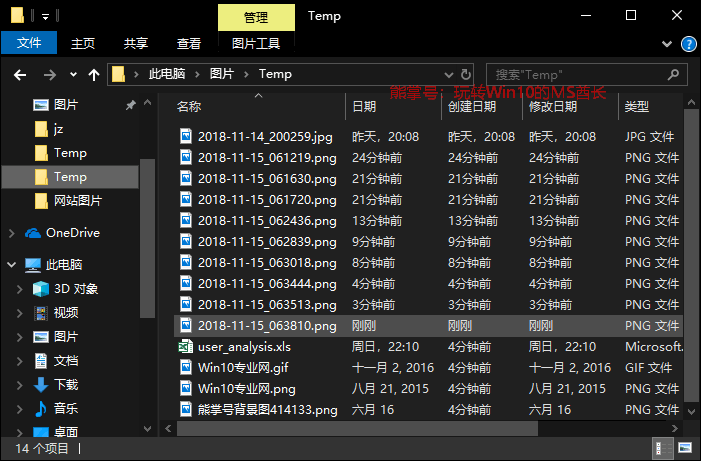Go up one folder level arrow
Viewport: 701px width, 461px height.
pos(93,75)
